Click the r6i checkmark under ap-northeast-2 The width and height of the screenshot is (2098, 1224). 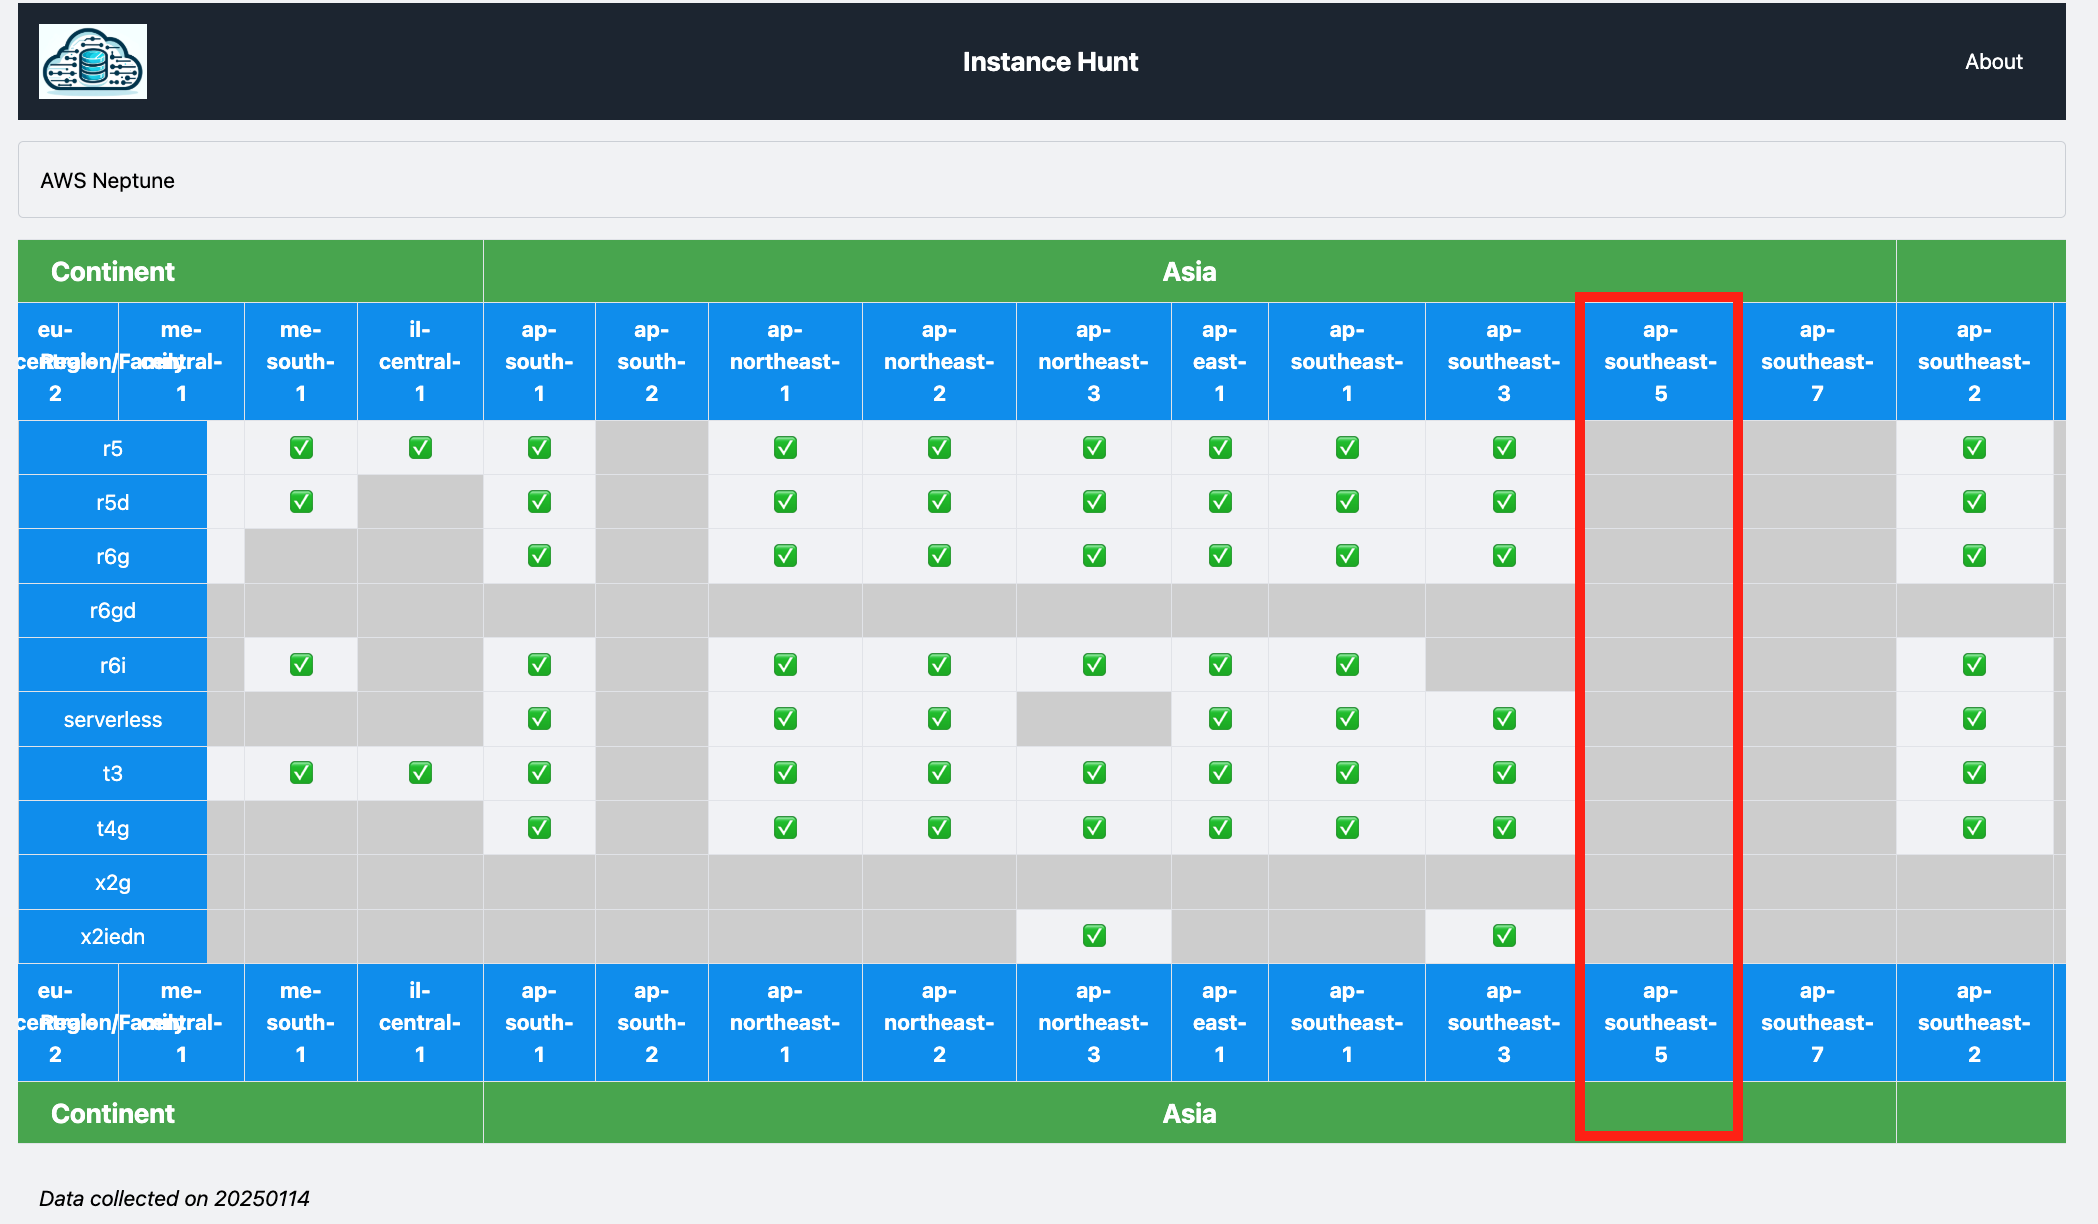(x=939, y=664)
